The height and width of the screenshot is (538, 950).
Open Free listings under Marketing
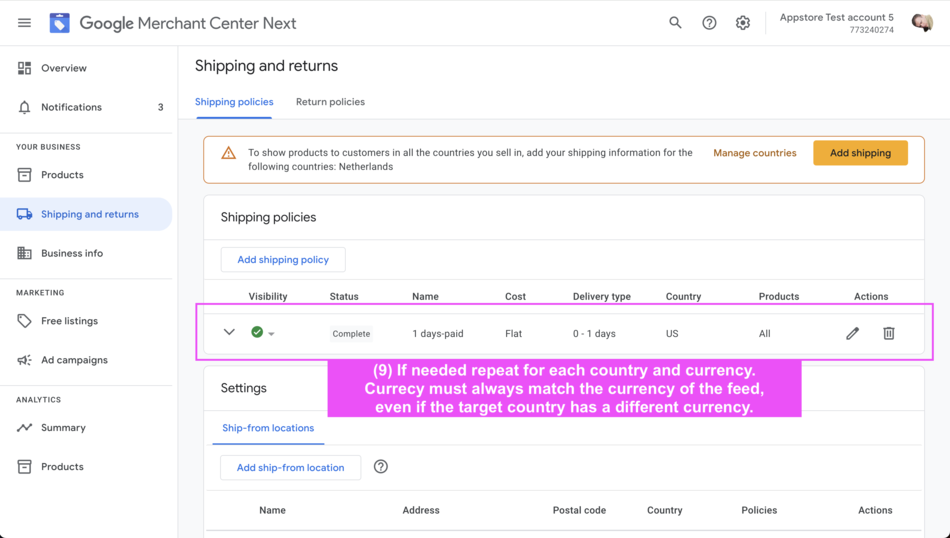point(69,321)
